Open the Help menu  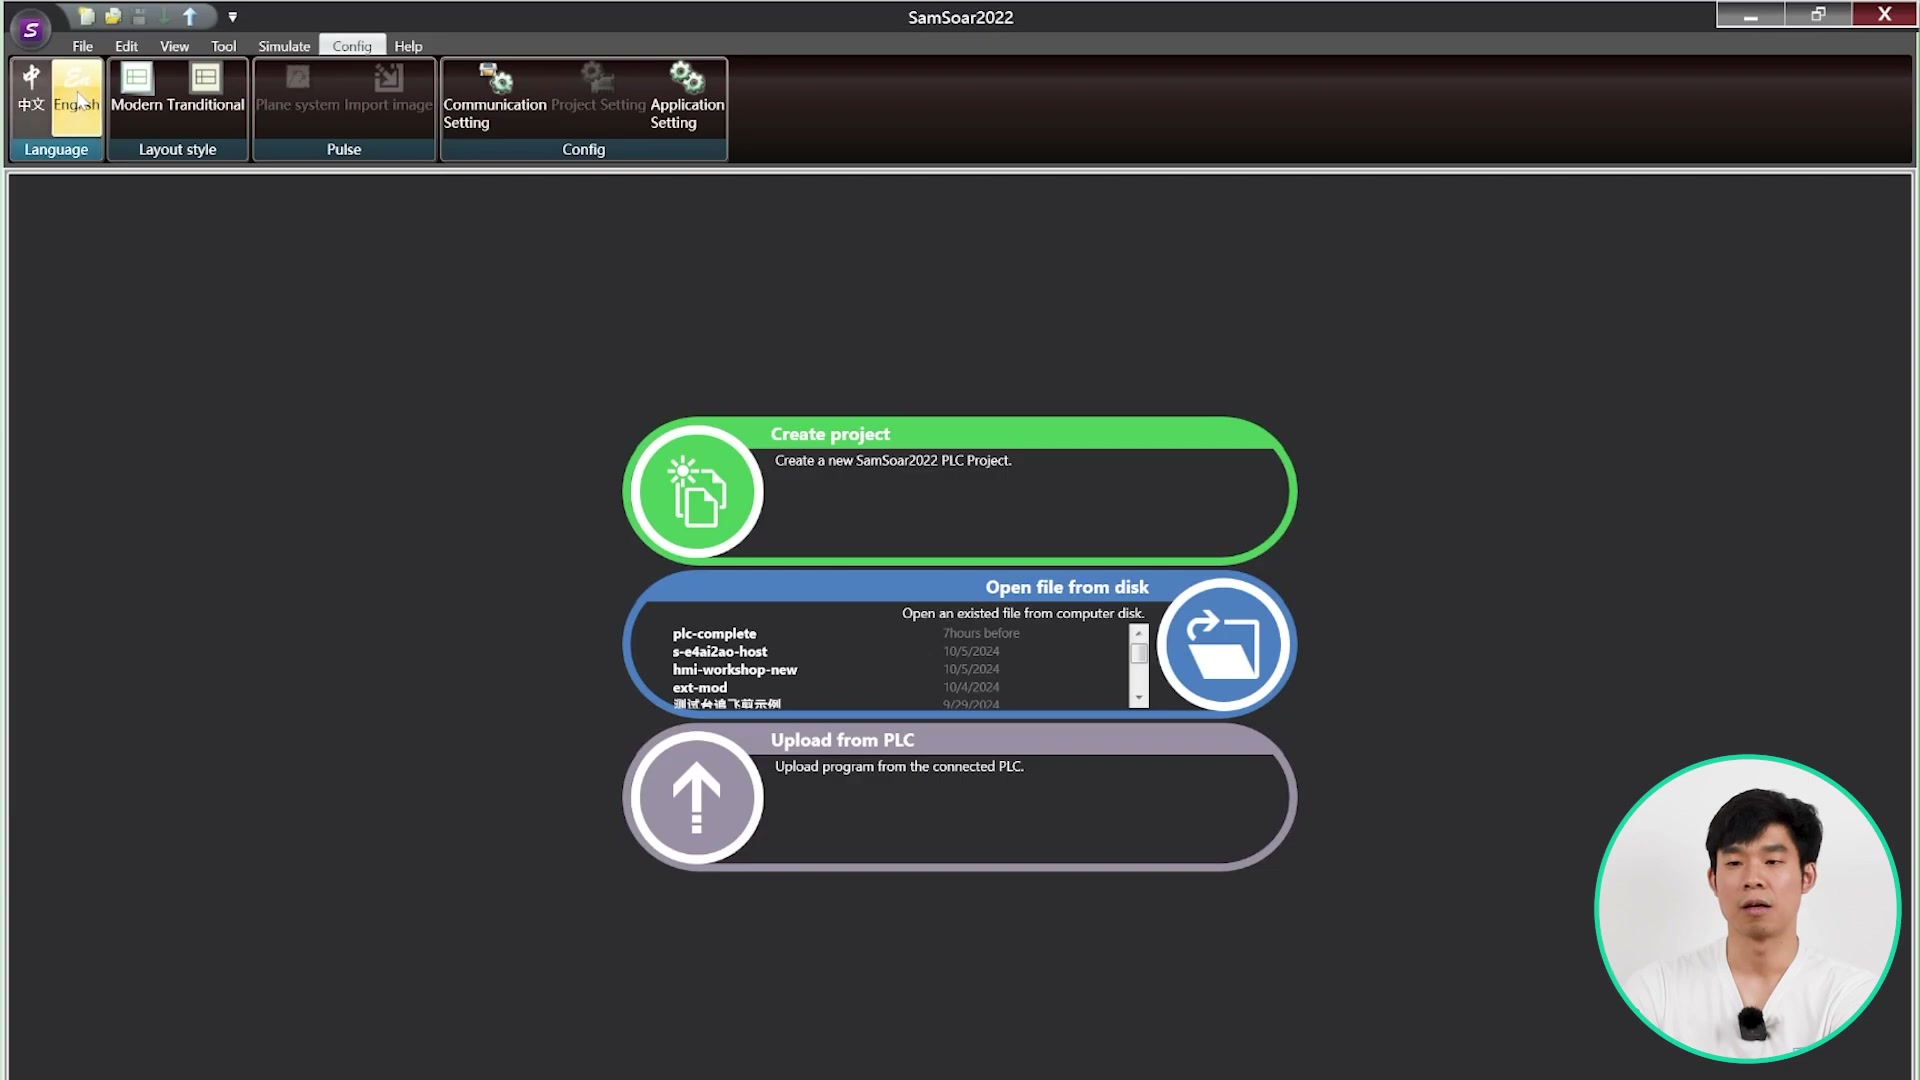[x=408, y=46]
